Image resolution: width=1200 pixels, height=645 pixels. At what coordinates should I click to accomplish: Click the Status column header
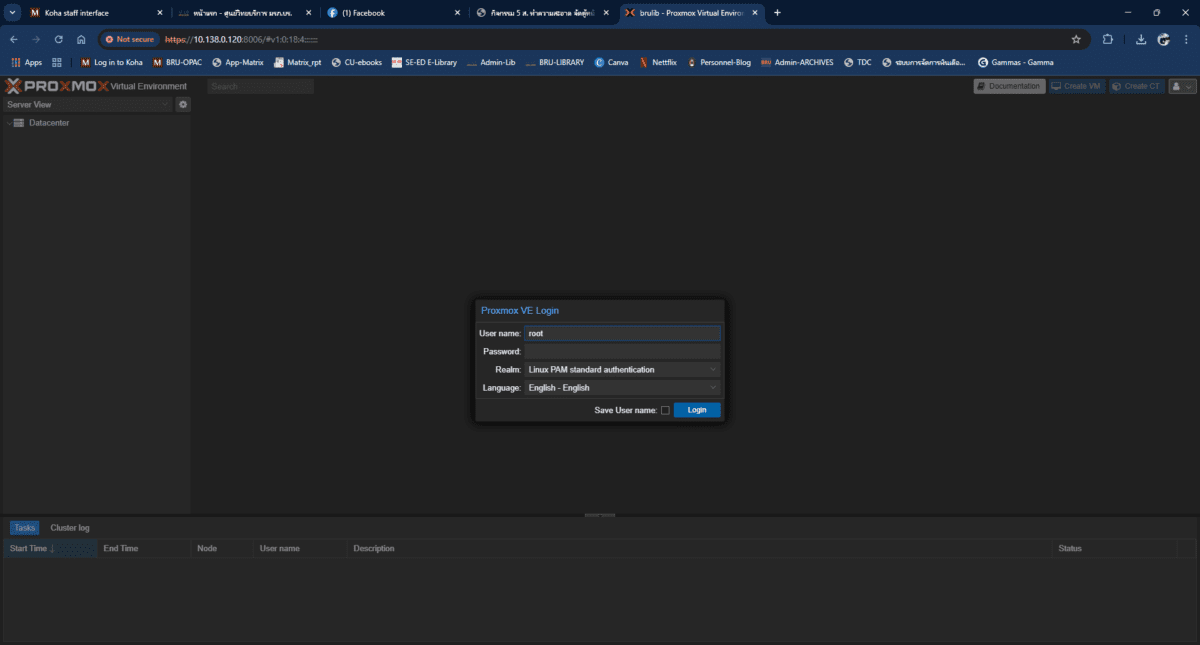(x=1115, y=548)
